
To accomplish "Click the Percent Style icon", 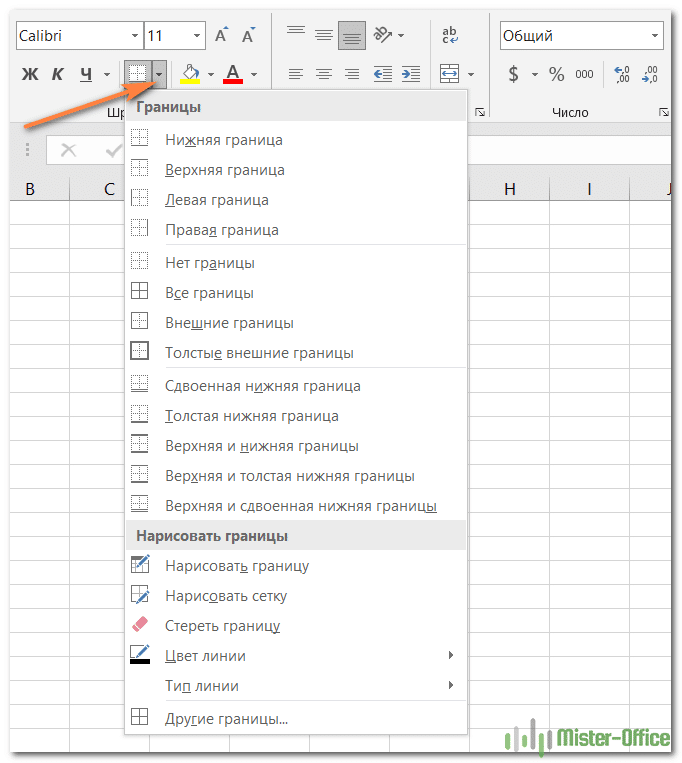I will 556,74.
